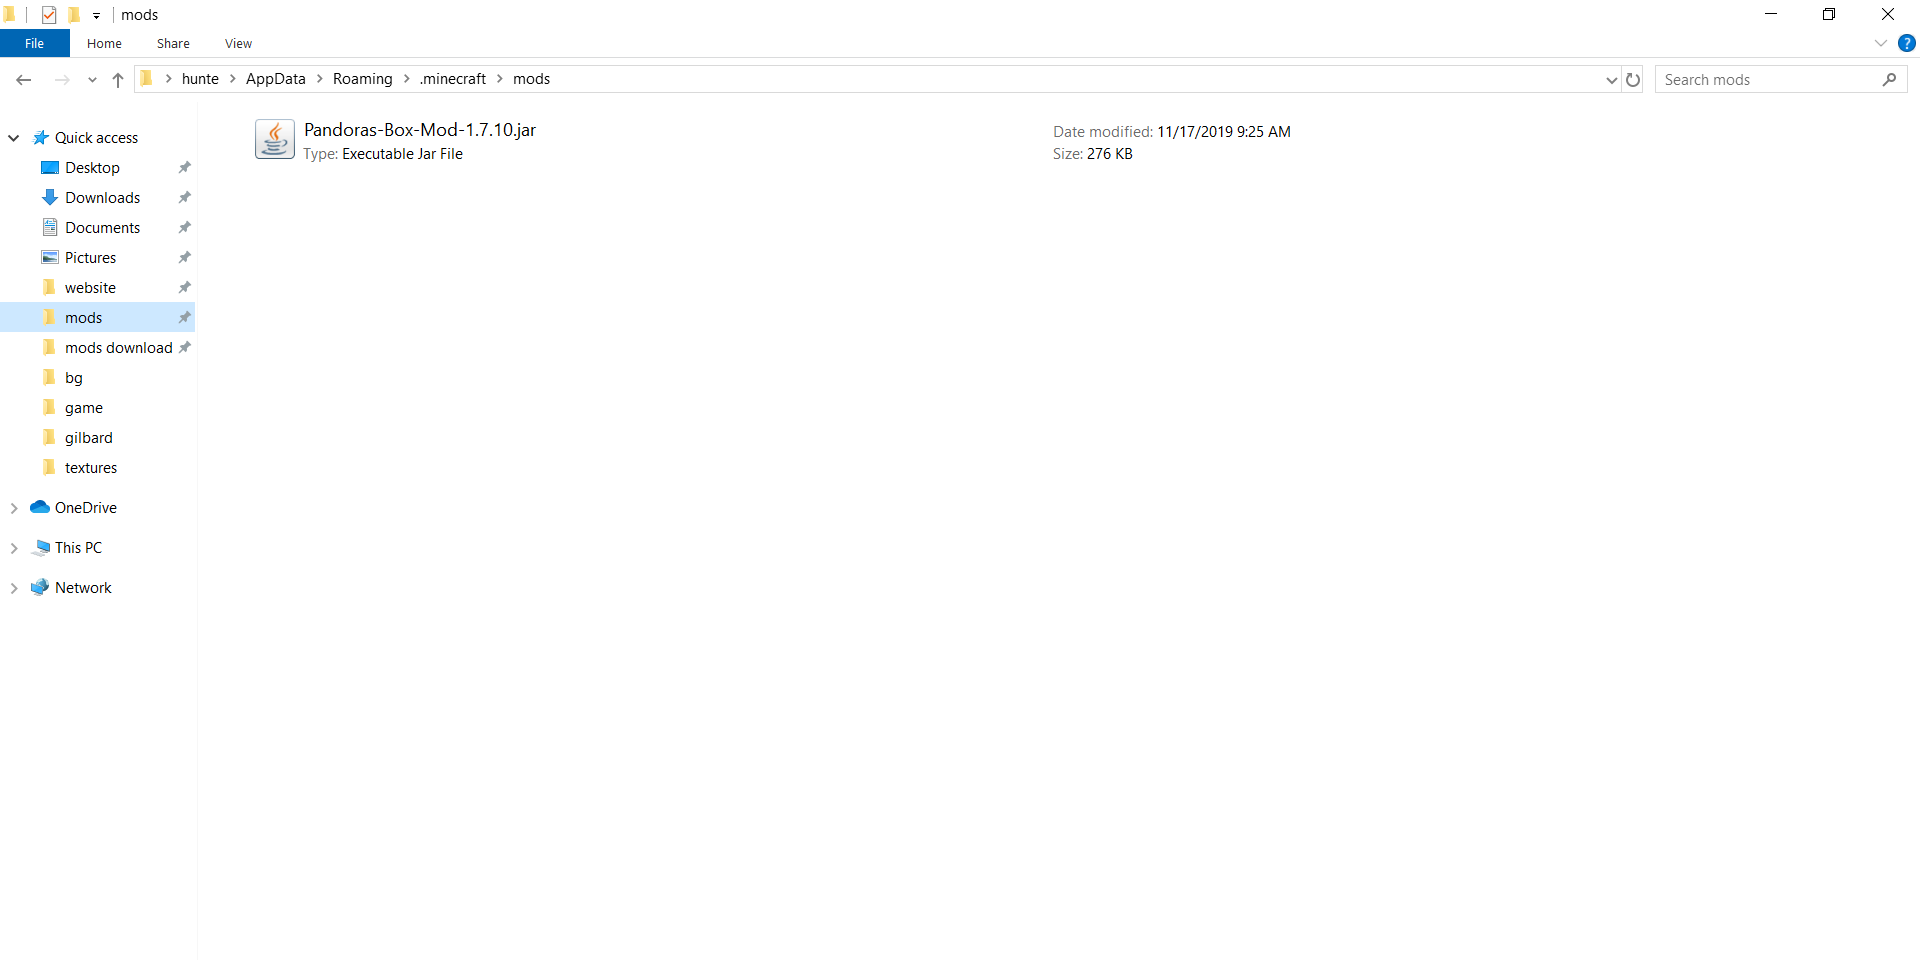Collapse the Quick access tree
Screen dimensions: 1920x960
click(14, 138)
